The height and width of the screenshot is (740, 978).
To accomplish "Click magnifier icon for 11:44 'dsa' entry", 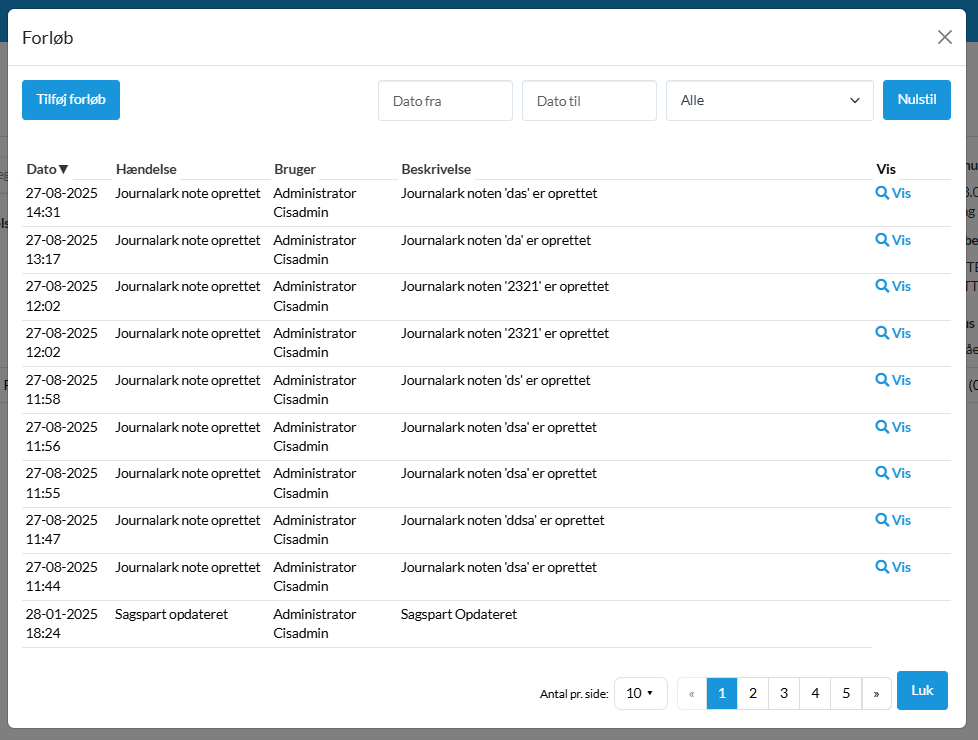I will [x=882, y=567].
